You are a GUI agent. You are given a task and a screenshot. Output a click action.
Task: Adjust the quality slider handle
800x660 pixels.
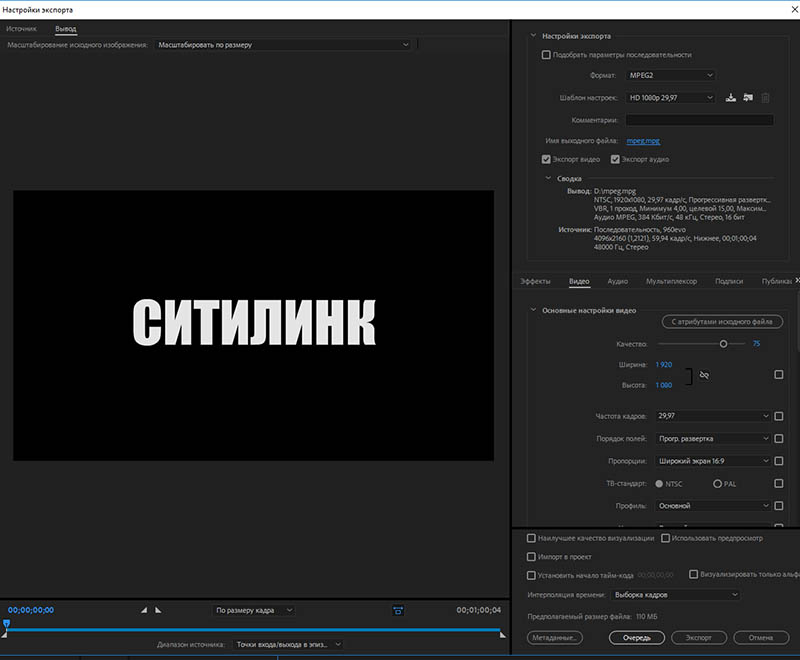tap(723, 344)
